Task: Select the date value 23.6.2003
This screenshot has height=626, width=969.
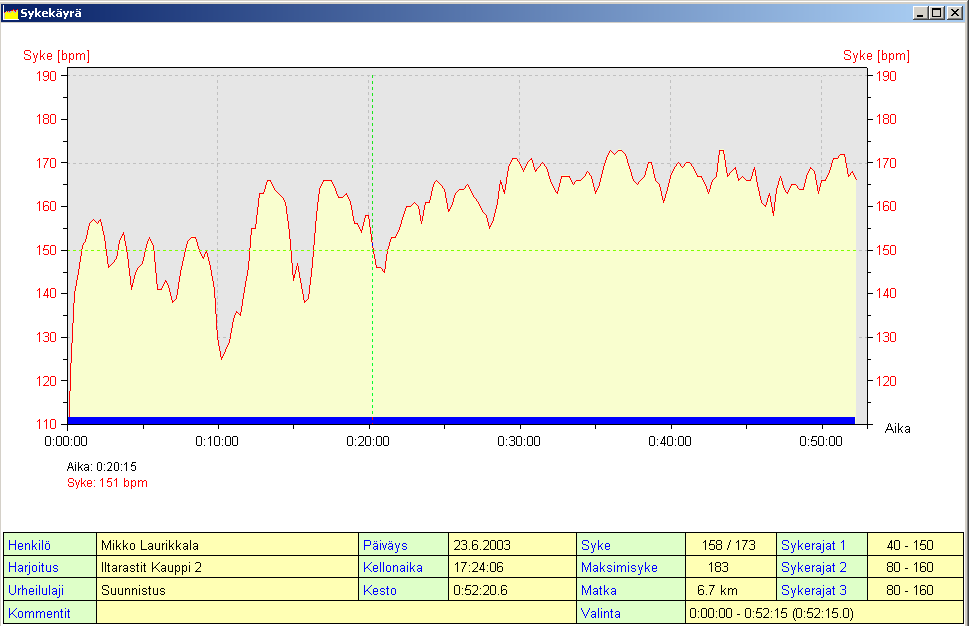Action: (511, 545)
